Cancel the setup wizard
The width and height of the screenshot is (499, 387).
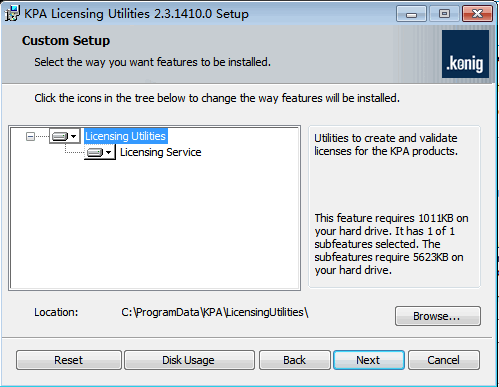tap(444, 360)
